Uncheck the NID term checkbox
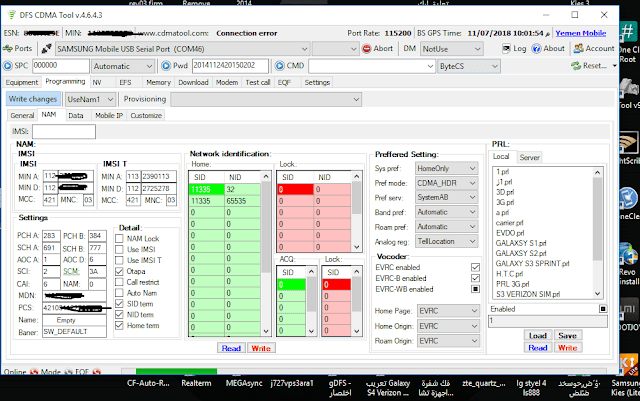This screenshot has width=640, height=401. pos(119,314)
